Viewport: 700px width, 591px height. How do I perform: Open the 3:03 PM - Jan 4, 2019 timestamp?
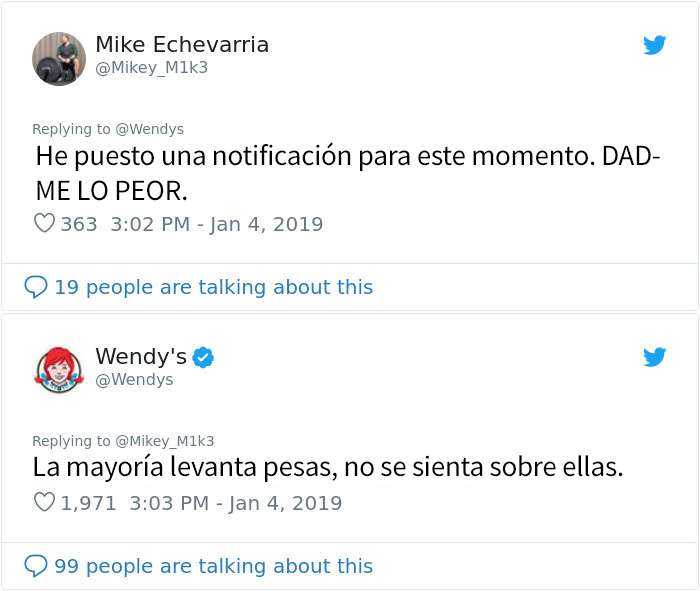pos(234,503)
